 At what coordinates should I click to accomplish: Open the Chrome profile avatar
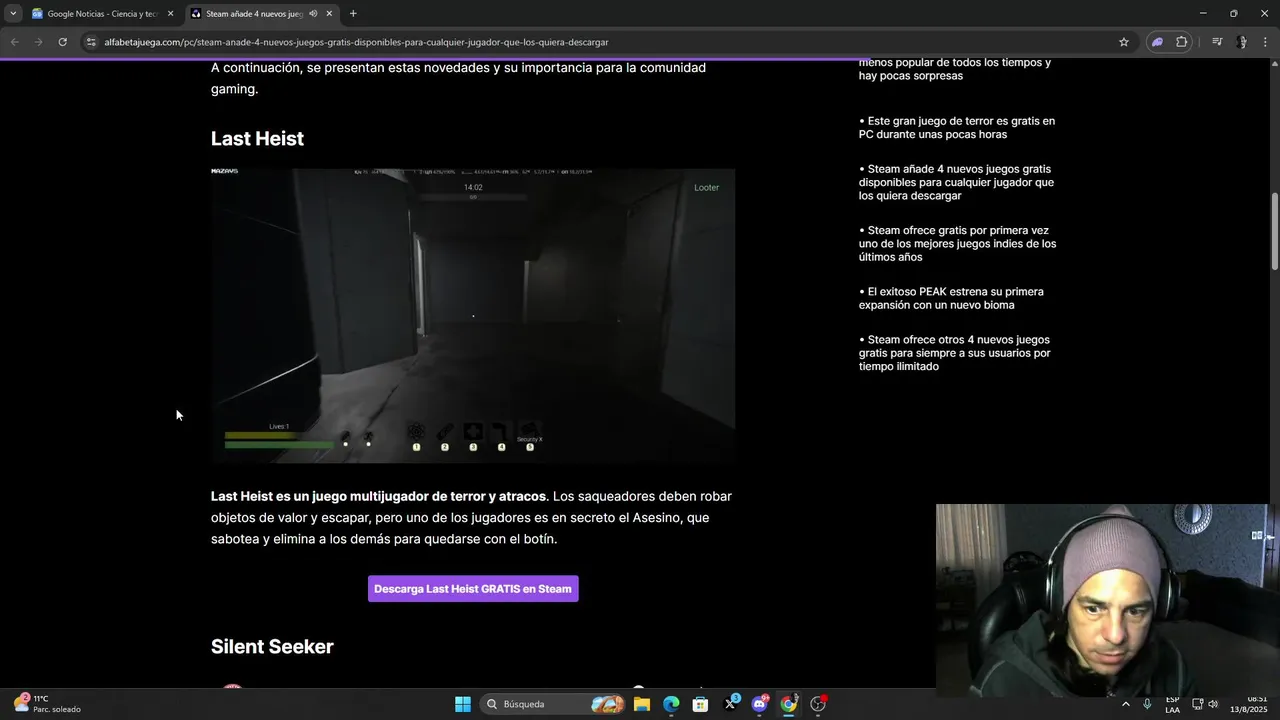[x=1242, y=42]
